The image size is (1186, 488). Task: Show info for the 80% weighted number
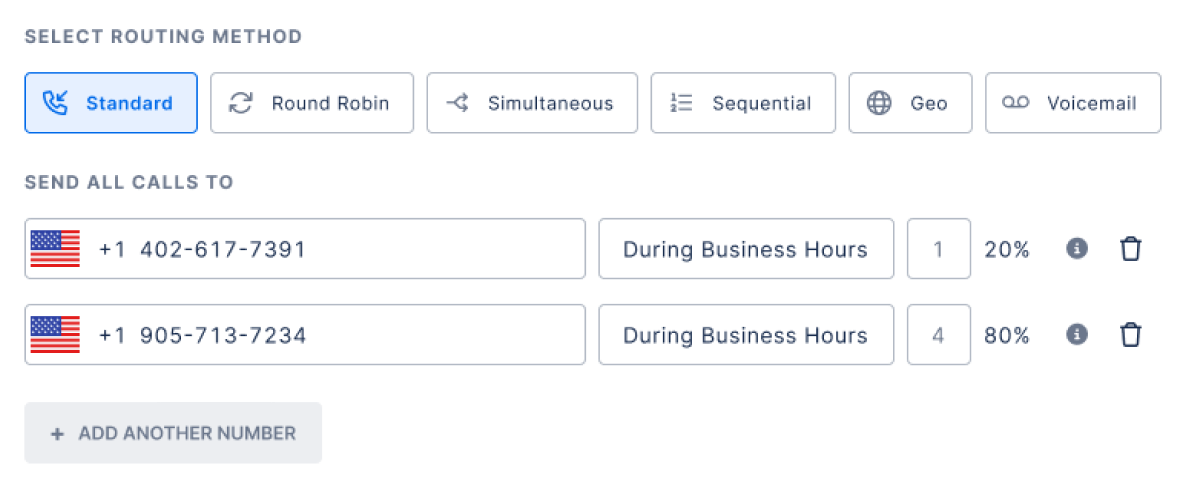(x=1077, y=334)
